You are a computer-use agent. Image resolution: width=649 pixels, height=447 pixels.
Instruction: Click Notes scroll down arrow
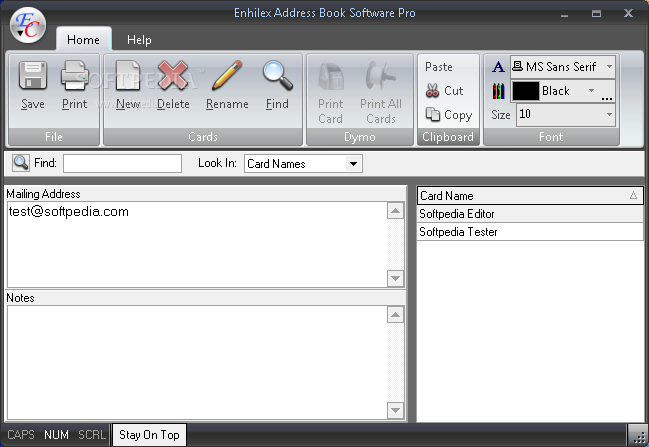pos(395,411)
